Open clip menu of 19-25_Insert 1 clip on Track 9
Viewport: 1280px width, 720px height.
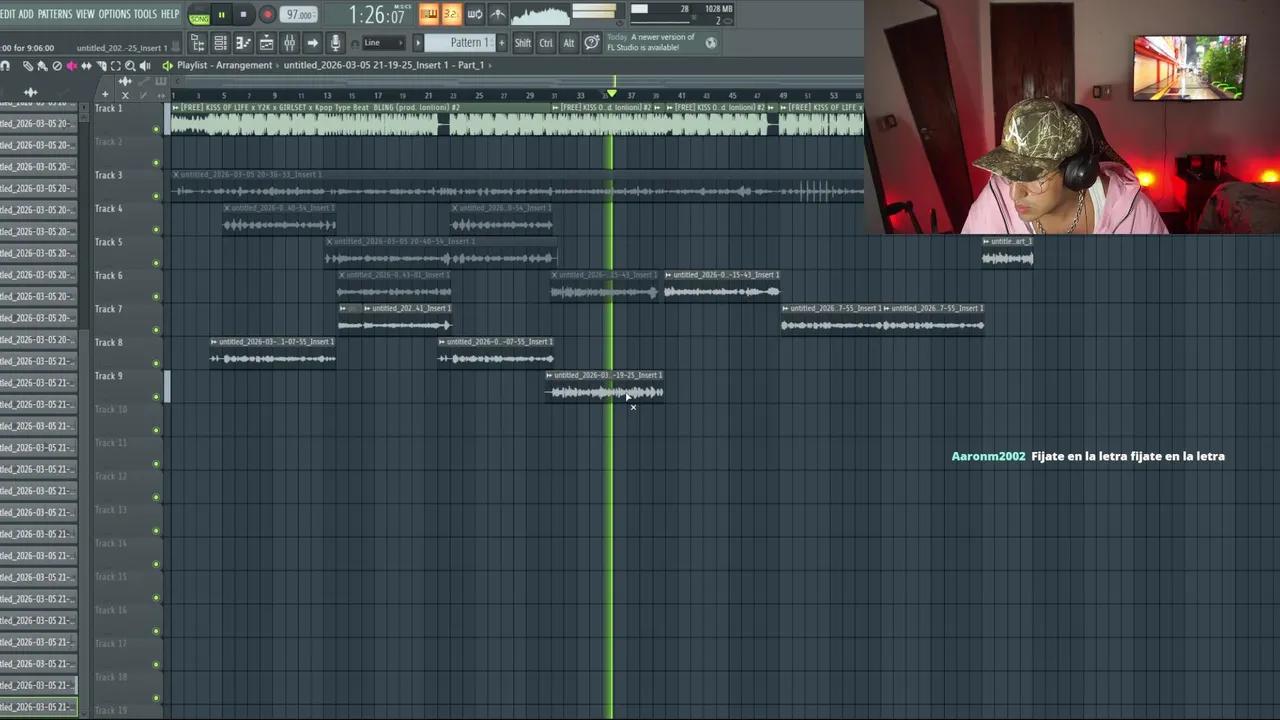[549, 375]
